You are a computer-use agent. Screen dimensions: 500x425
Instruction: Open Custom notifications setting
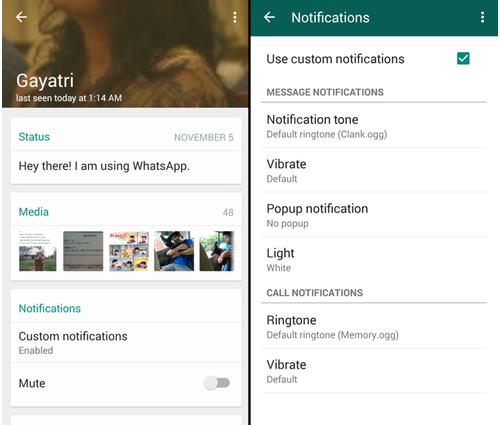(126, 342)
